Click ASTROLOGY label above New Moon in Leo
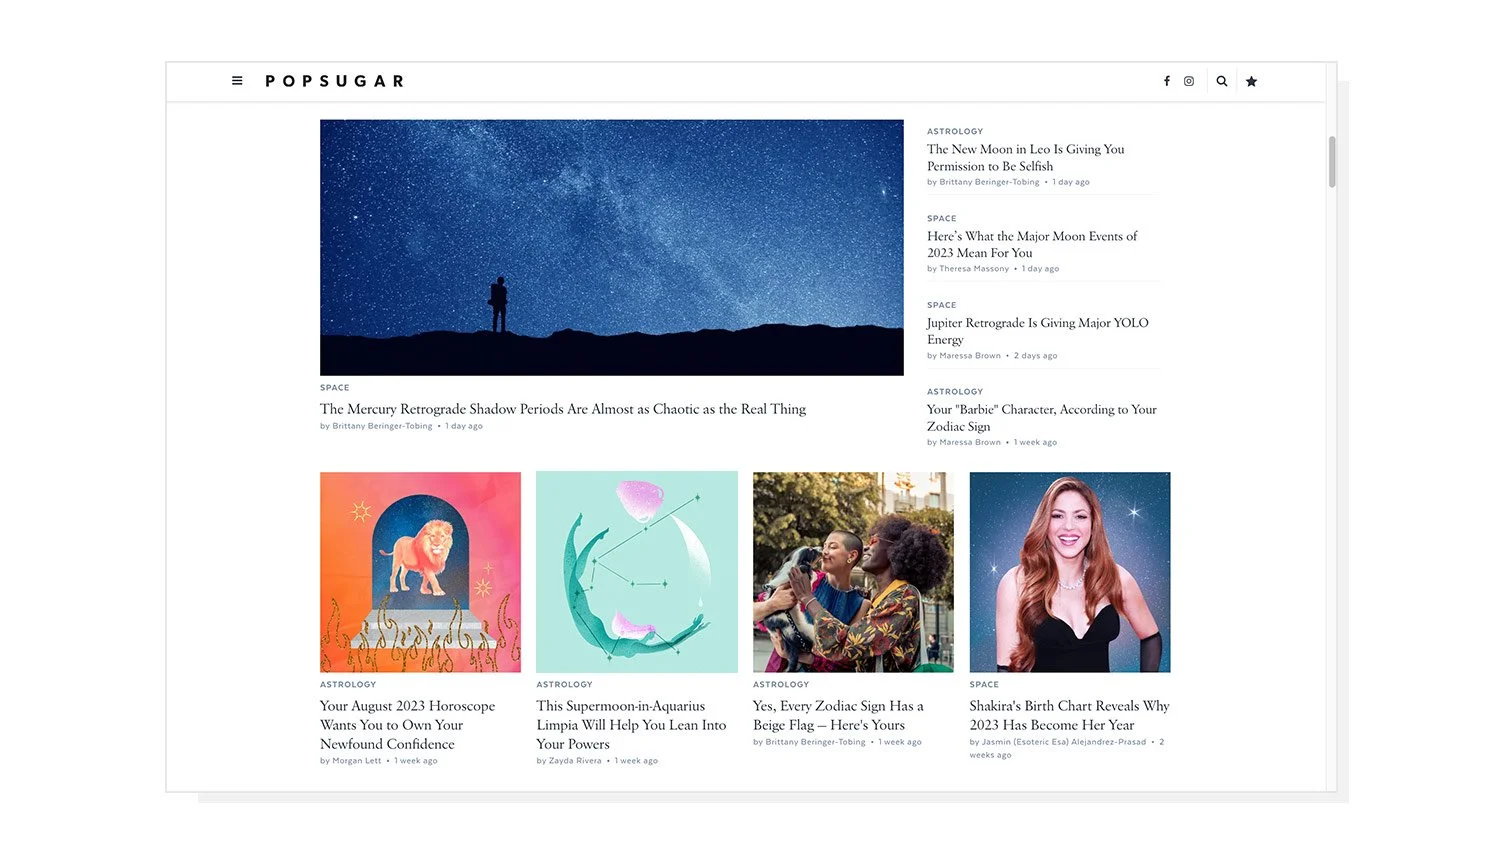Viewport: 1500px width, 850px height. 955,131
